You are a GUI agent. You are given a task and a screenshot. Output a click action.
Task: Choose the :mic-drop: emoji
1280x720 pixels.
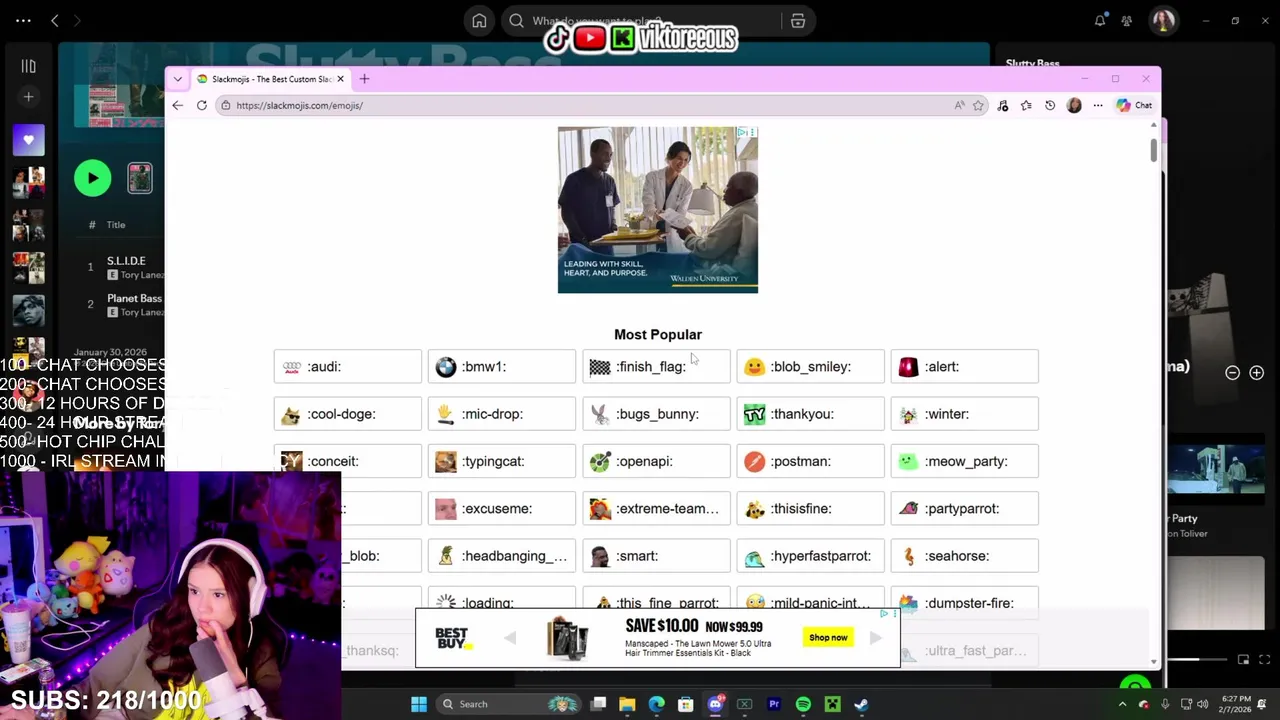pyautogui.click(x=502, y=414)
